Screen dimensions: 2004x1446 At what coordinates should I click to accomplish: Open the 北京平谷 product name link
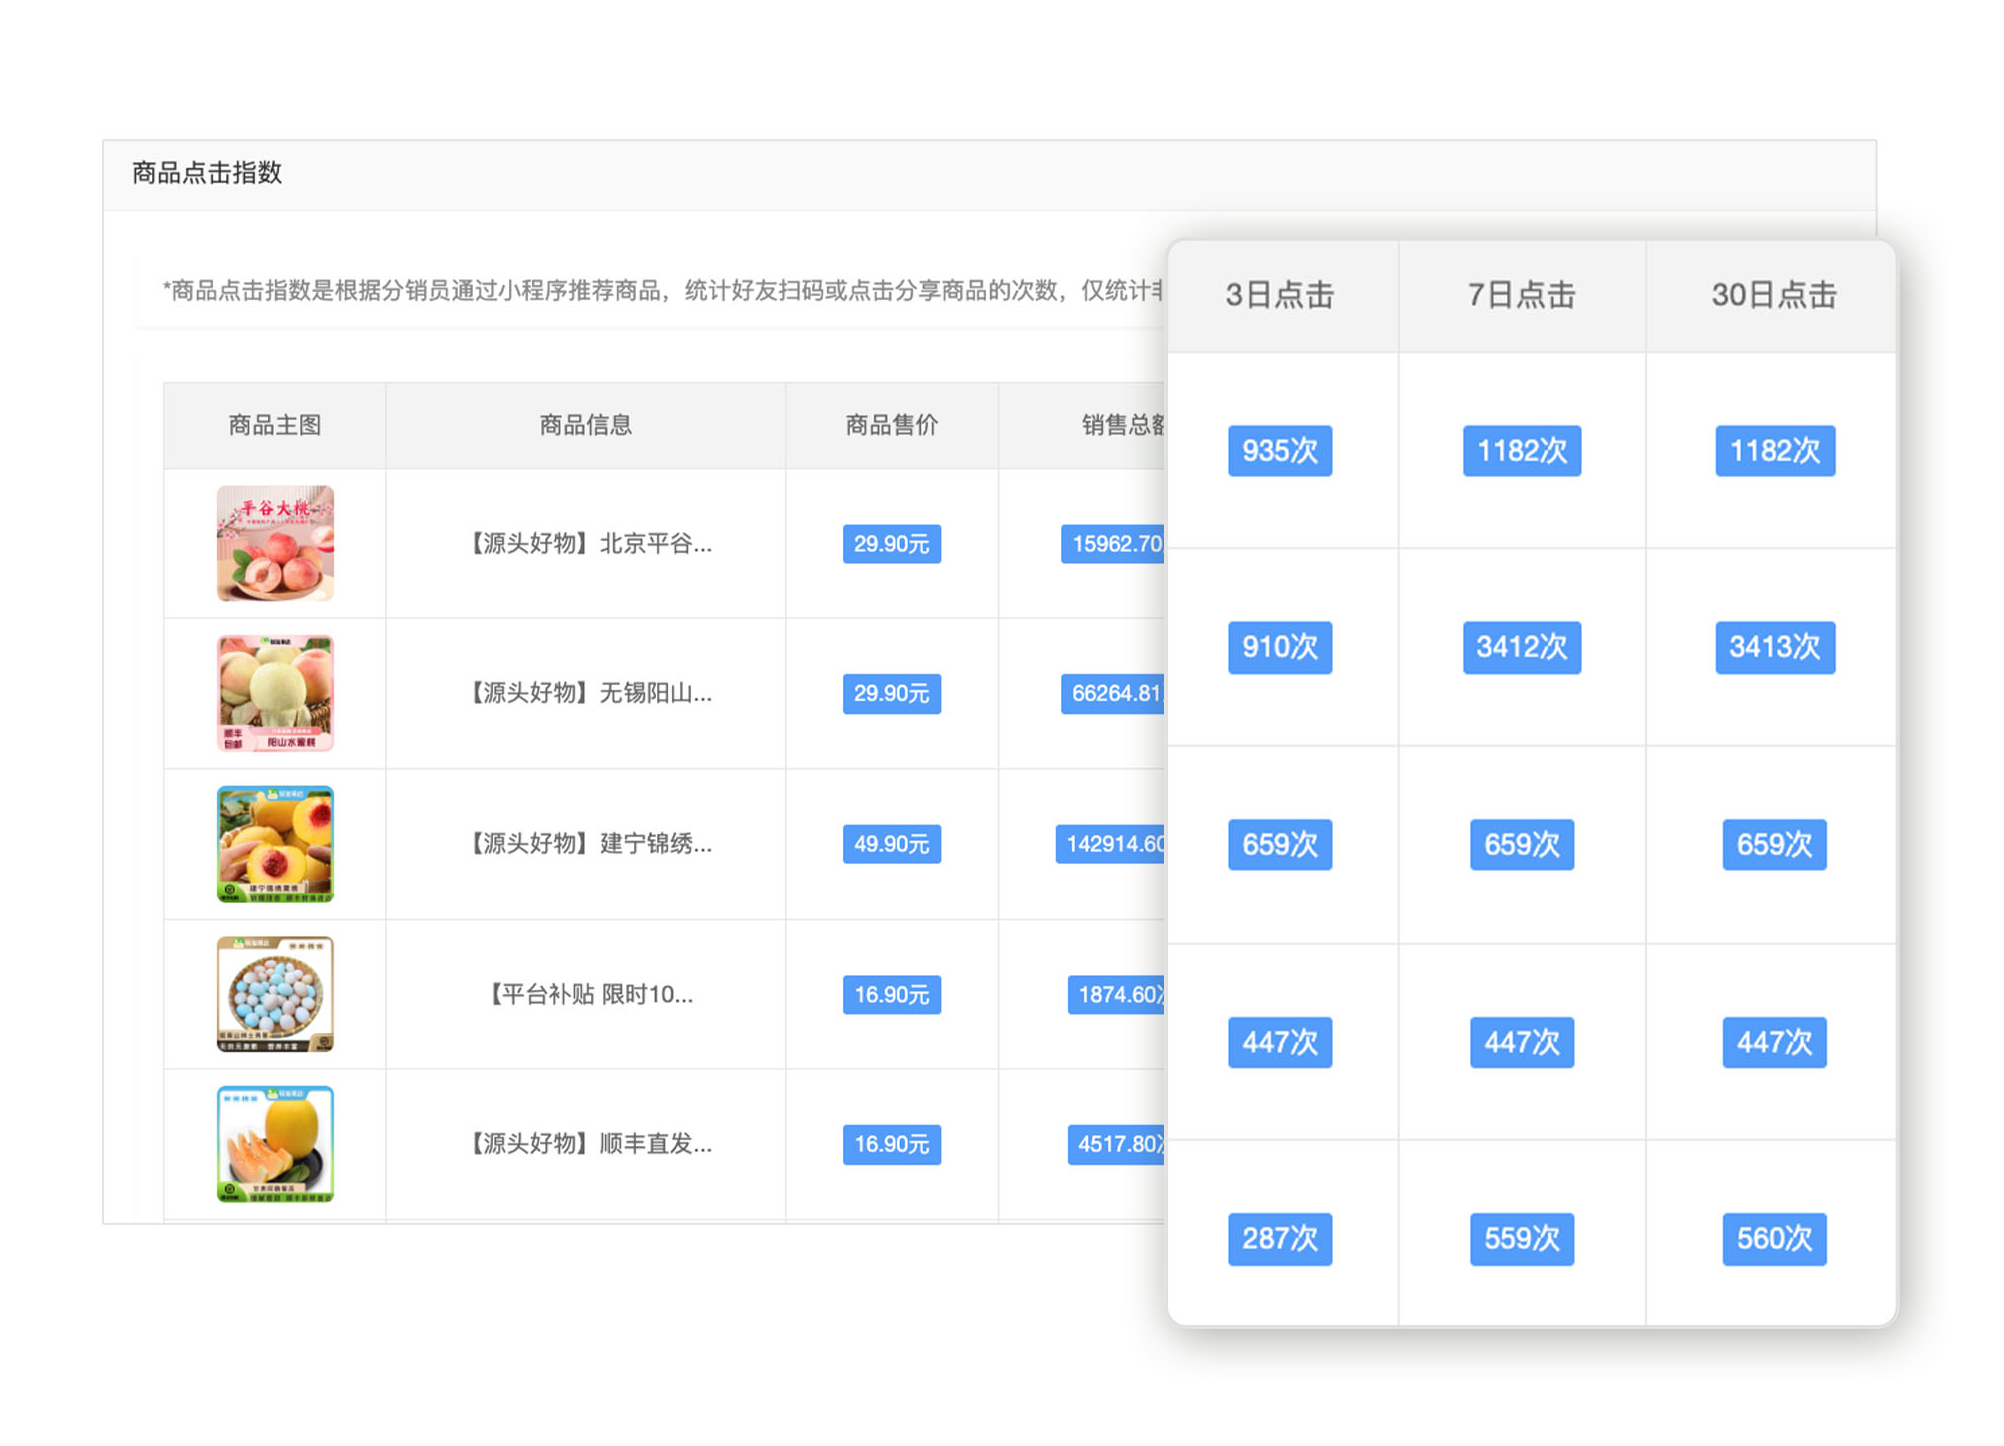tap(590, 544)
